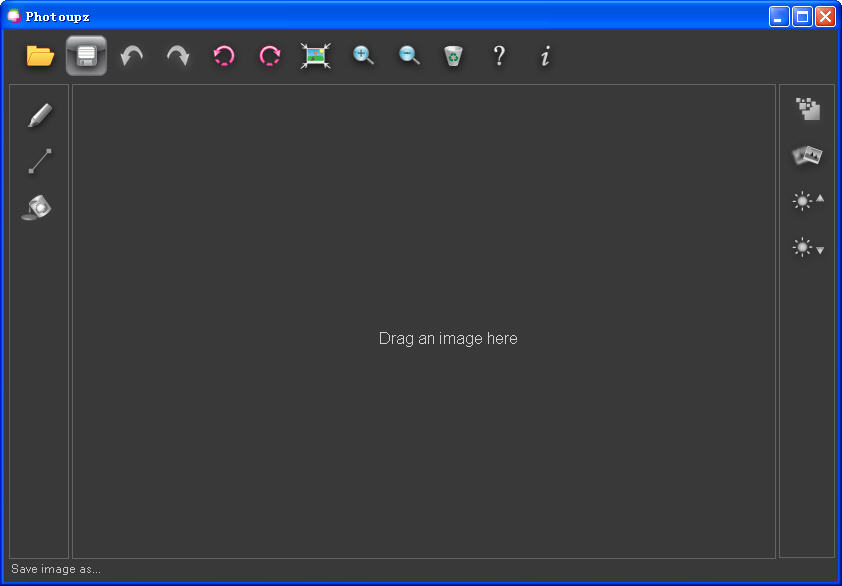Zoom out with the minus magnifier
Image resolution: width=842 pixels, height=586 pixels.
[x=409, y=55]
